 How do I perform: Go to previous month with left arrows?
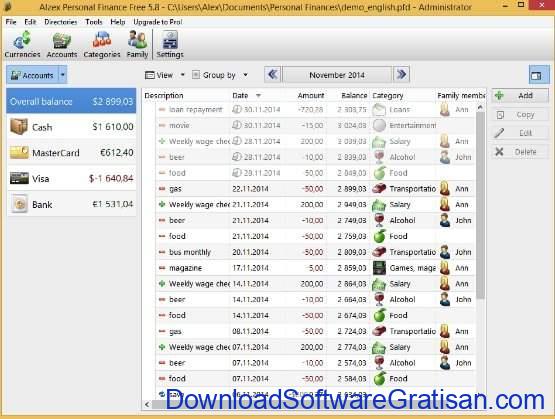coord(273,75)
